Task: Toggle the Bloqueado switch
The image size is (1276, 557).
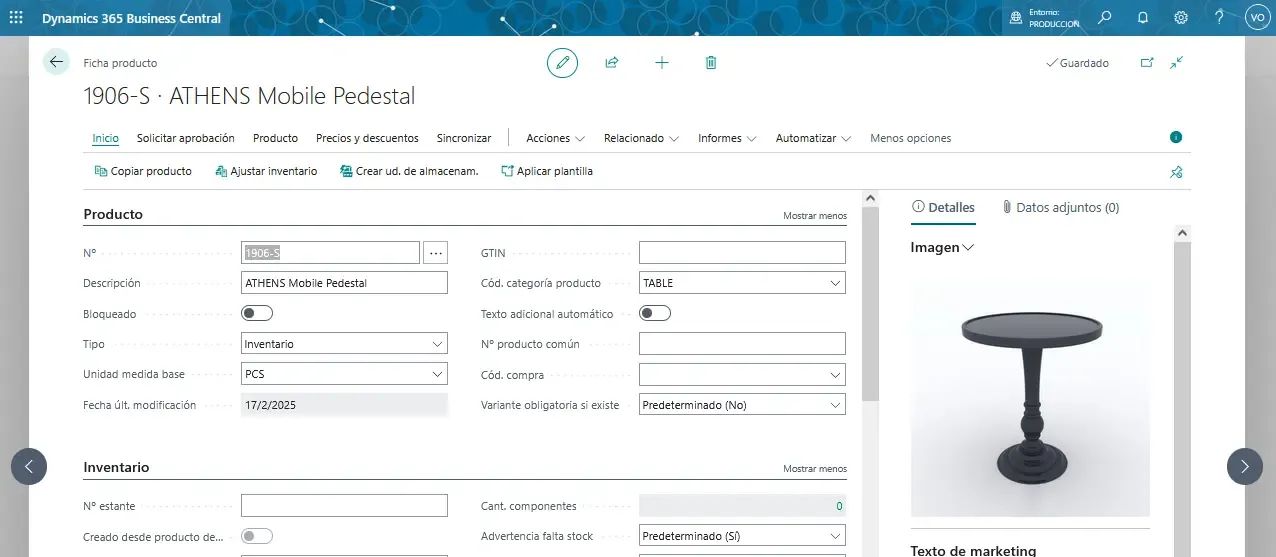Action: 257,314
